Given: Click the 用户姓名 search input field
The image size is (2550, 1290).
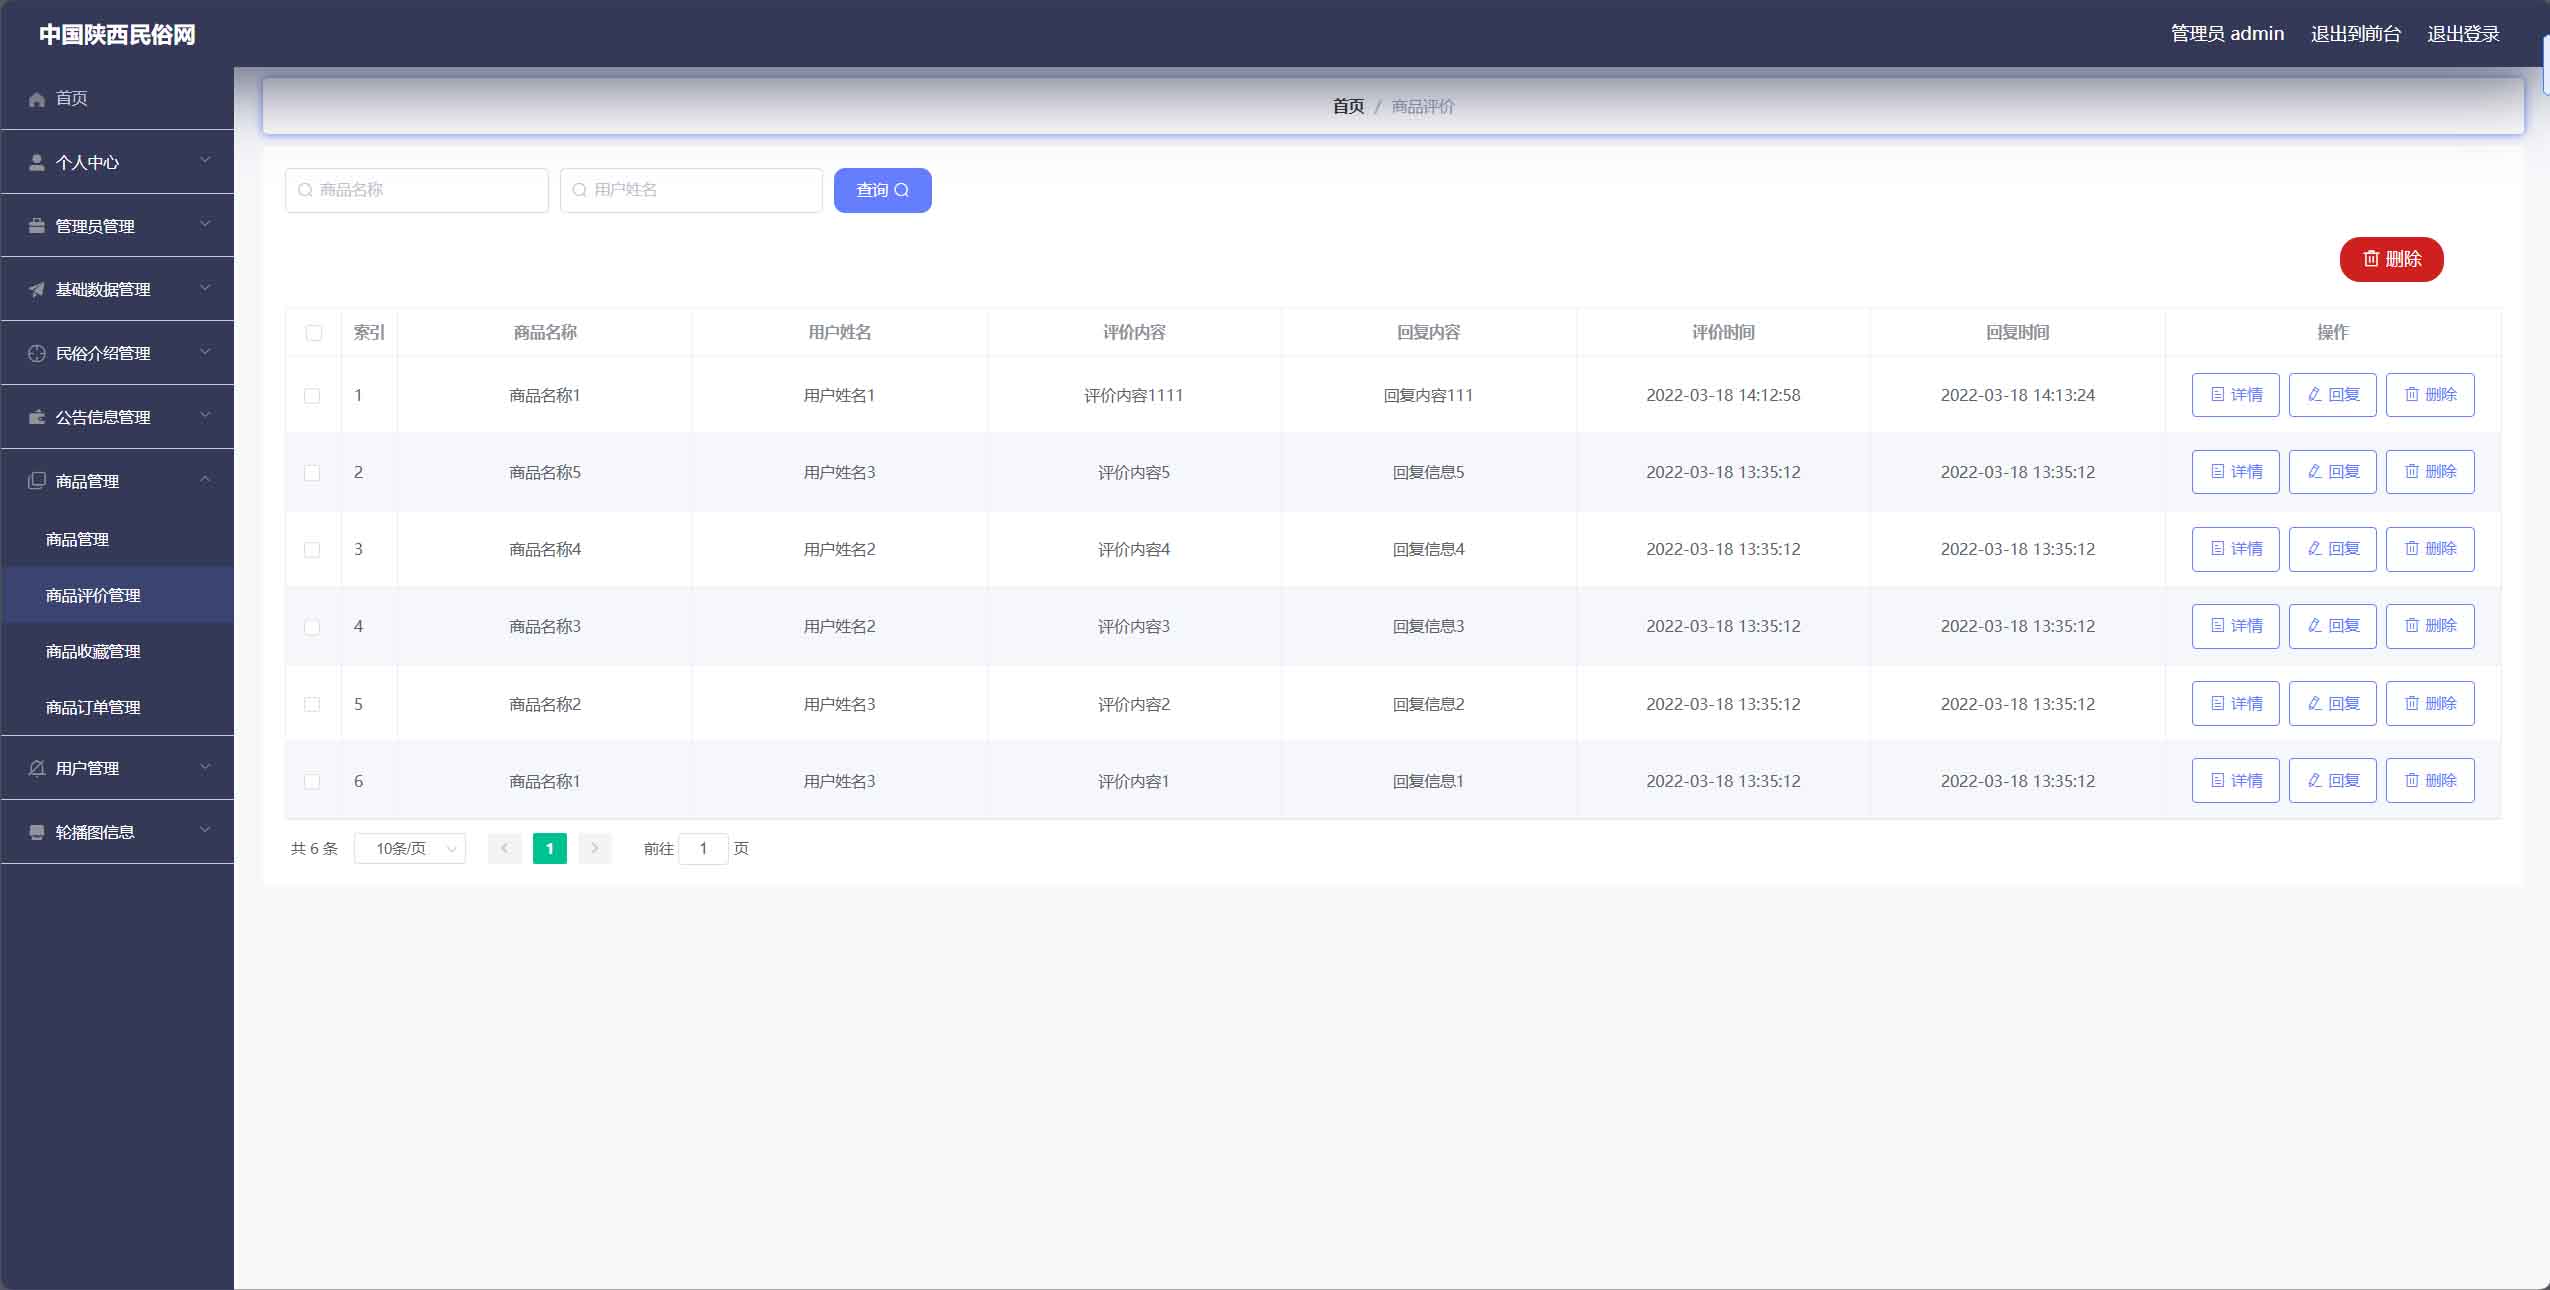Looking at the screenshot, I should pyautogui.click(x=691, y=190).
